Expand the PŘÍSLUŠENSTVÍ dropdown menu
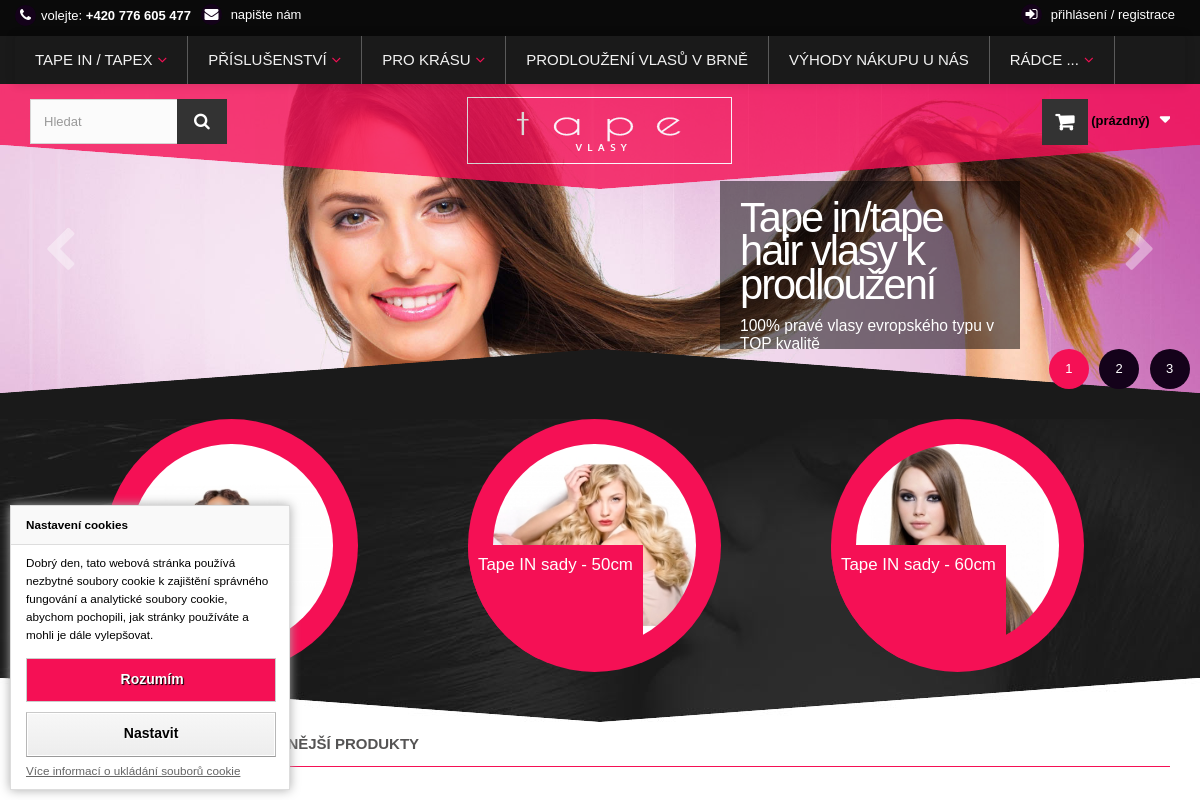The height and width of the screenshot is (800, 1200). [x=274, y=60]
